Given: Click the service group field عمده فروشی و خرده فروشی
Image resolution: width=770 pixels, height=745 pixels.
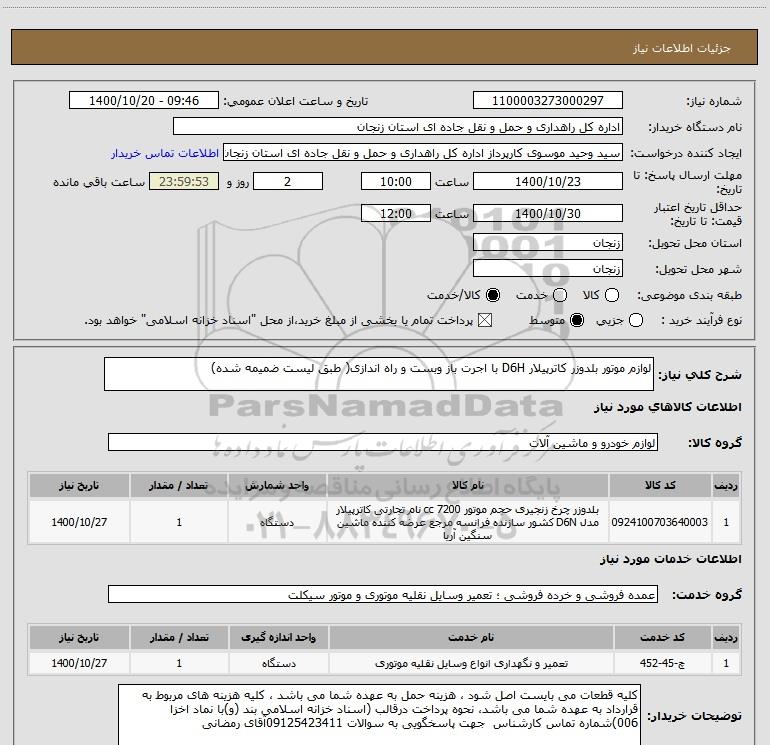Looking at the screenshot, I should pyautogui.click(x=383, y=595).
